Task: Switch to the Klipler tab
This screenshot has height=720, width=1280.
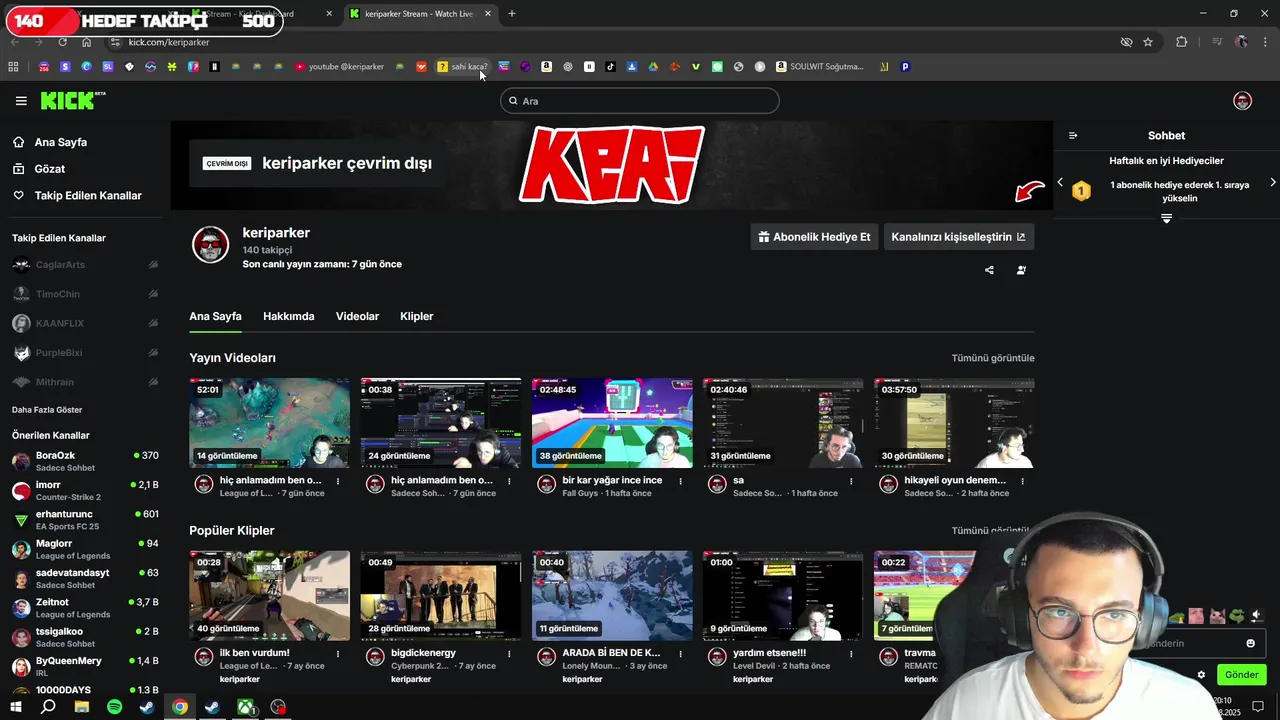Action: [416, 316]
